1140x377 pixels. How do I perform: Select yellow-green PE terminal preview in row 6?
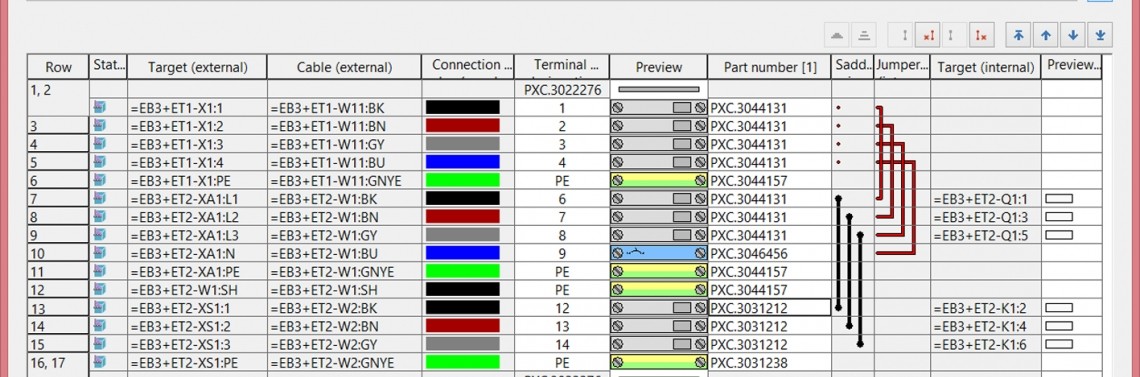coord(659,180)
